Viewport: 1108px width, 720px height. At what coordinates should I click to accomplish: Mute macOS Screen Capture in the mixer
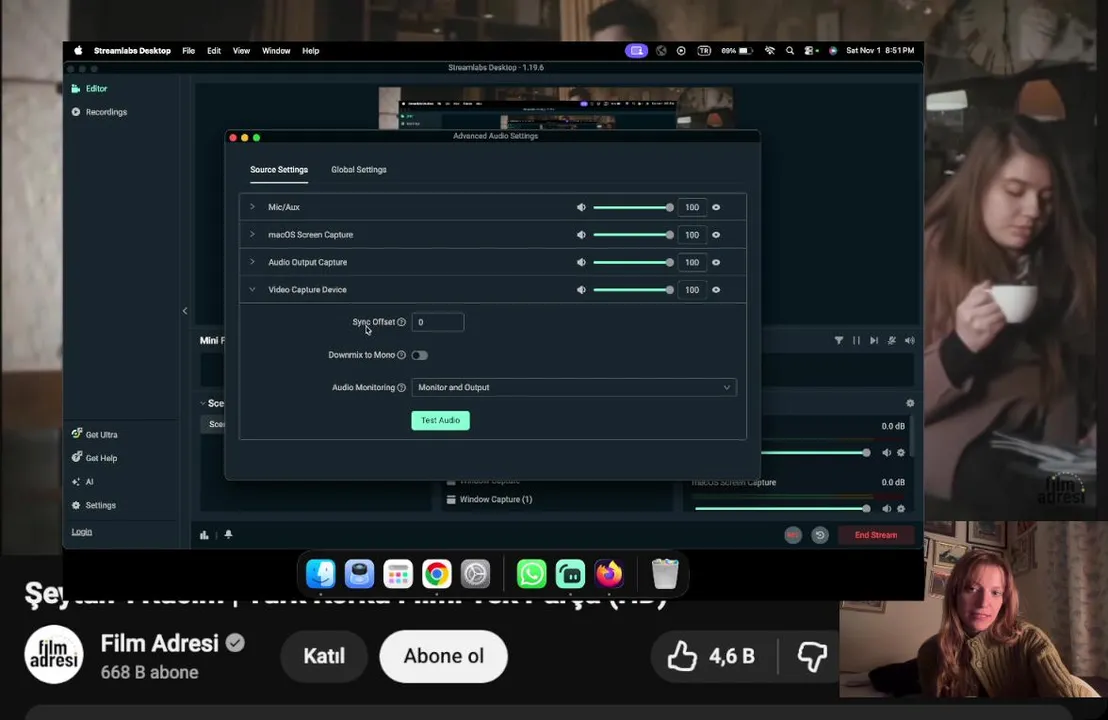point(886,509)
